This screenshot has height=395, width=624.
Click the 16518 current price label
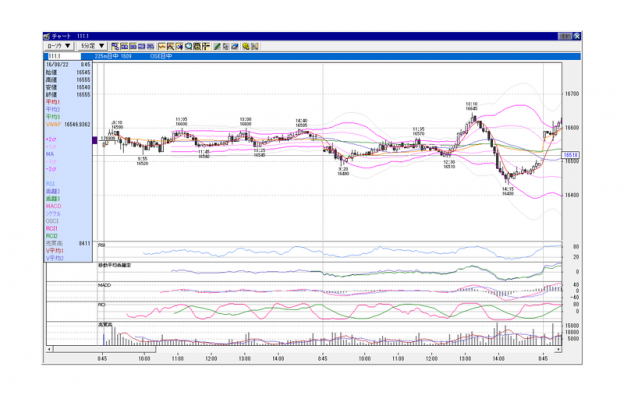(570, 155)
